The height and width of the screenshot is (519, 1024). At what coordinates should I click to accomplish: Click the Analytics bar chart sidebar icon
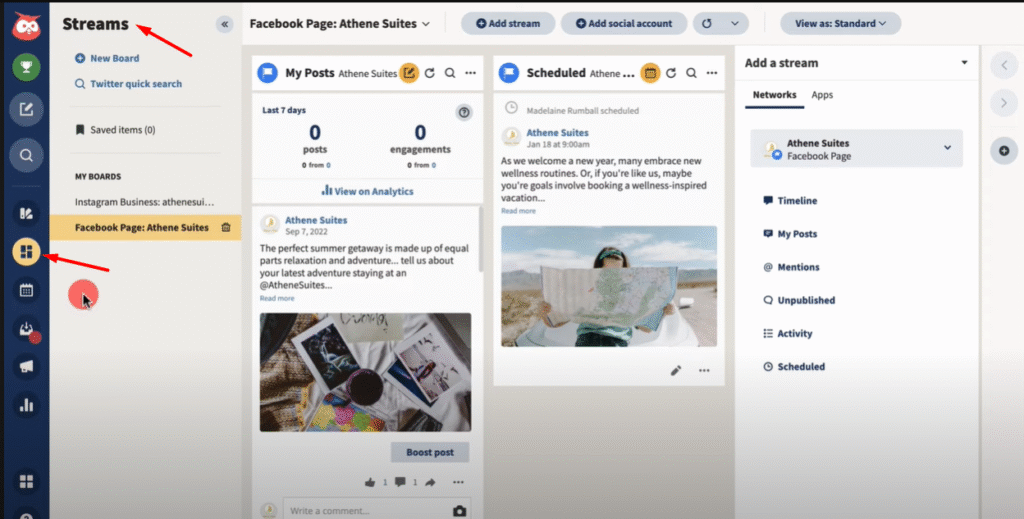tap(26, 406)
